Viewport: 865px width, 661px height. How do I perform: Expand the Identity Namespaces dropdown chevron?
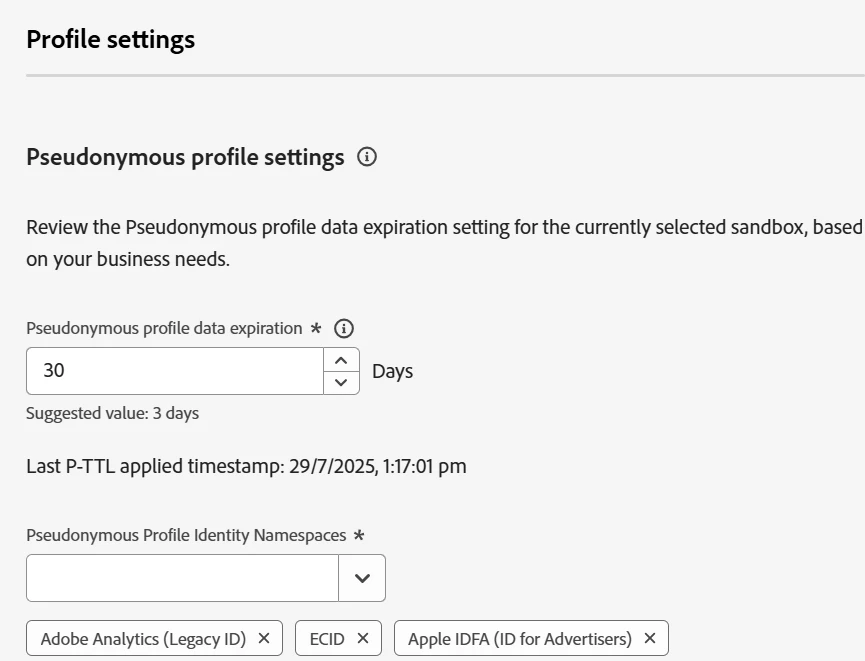(x=362, y=578)
